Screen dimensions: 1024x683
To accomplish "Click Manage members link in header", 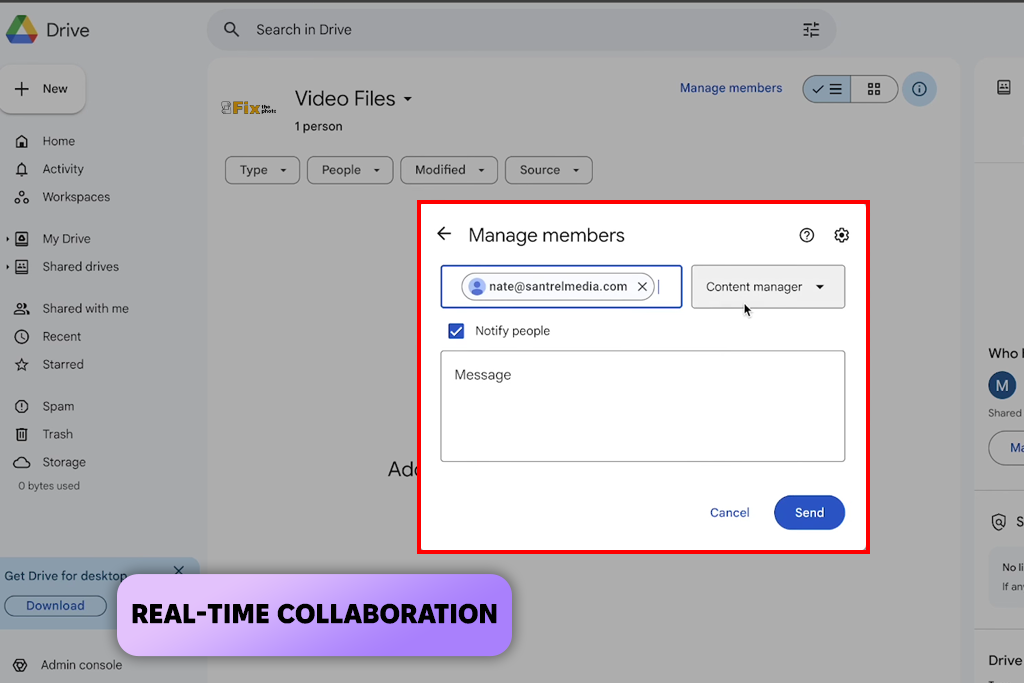I will (731, 88).
